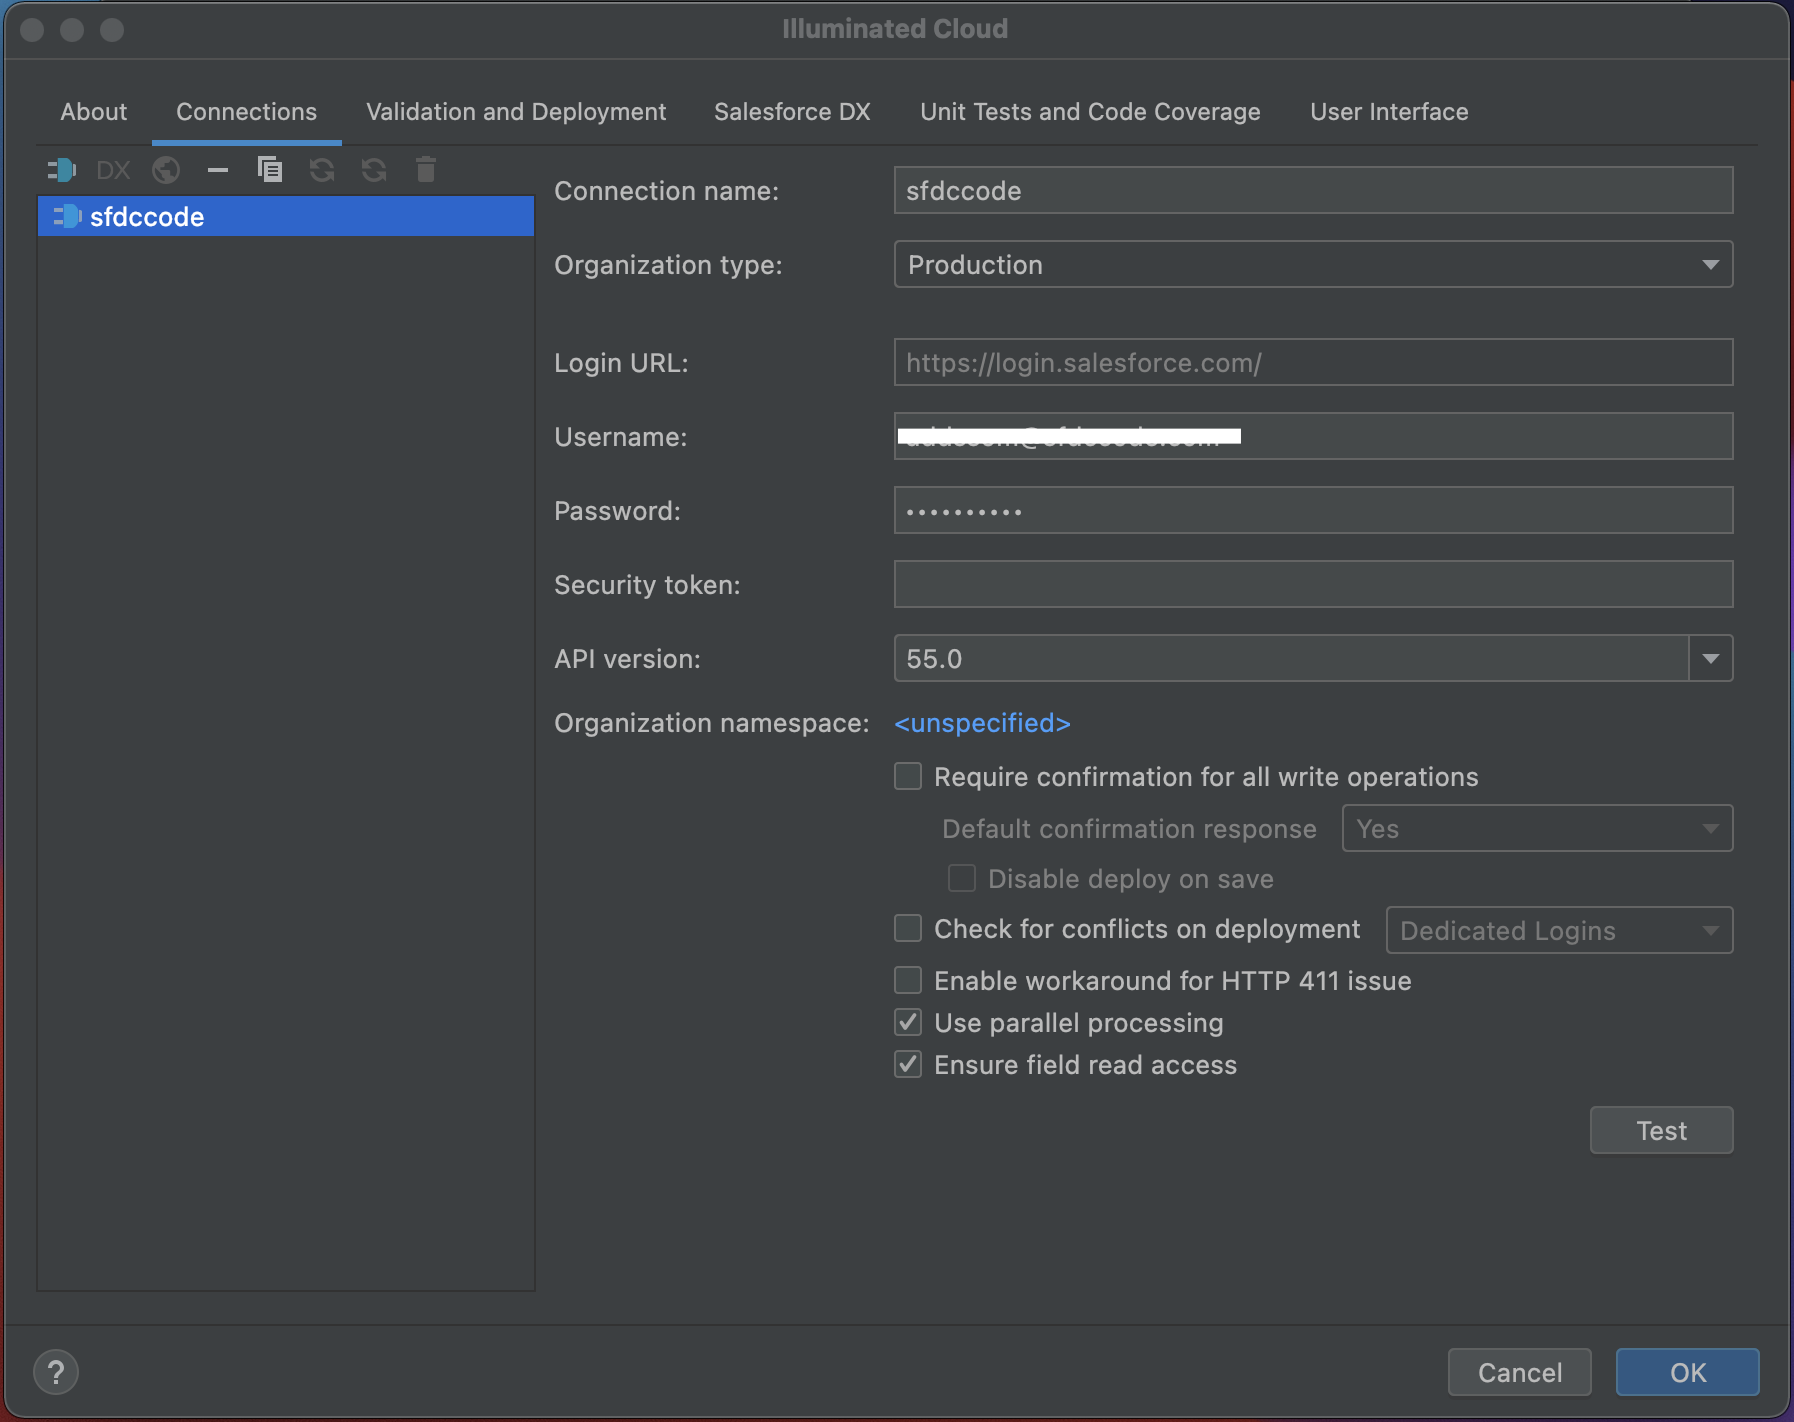Viewport: 1794px width, 1422px height.
Task: Click the add connection plug icon
Action: [x=62, y=170]
